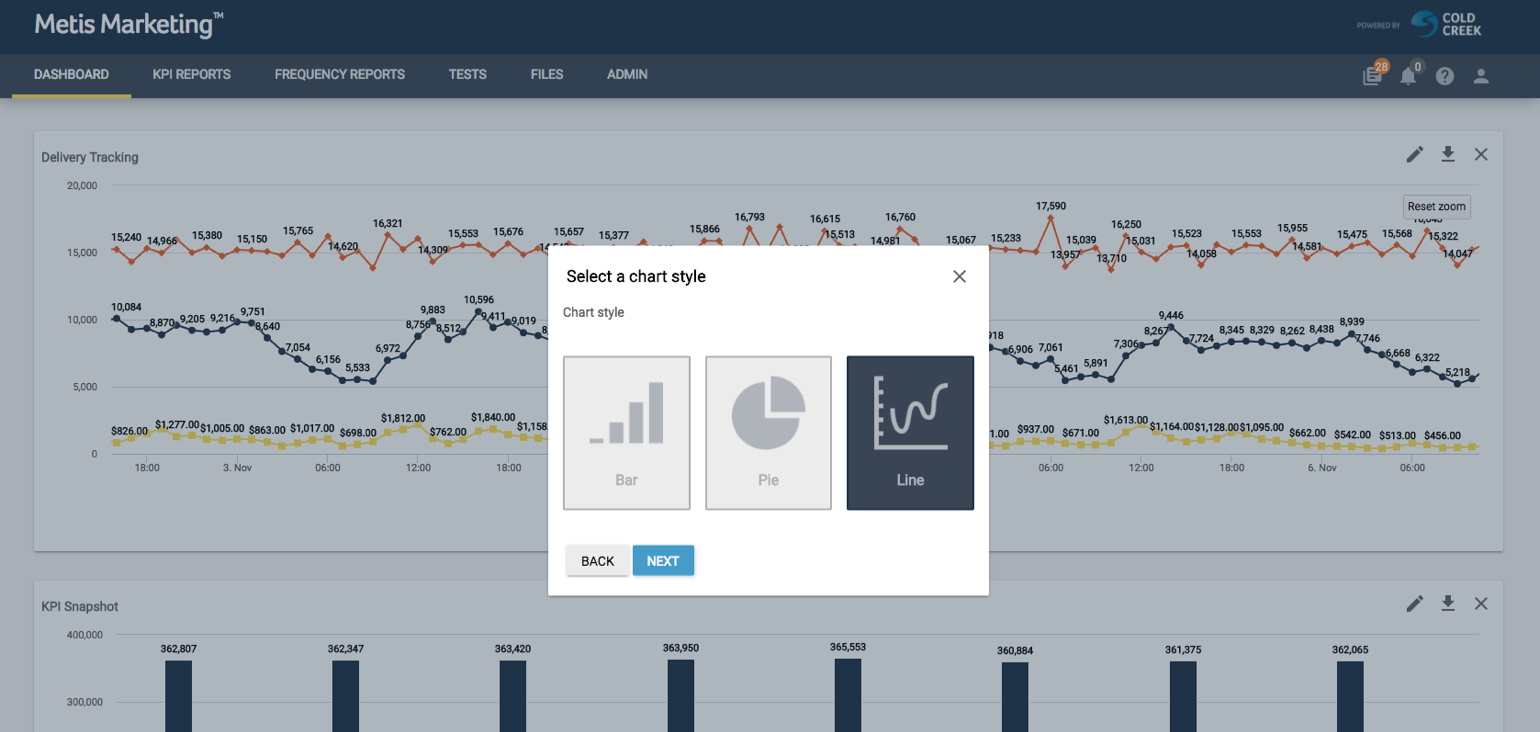This screenshot has width=1540, height=732.
Task: Open the user account icon
Action: coord(1481,76)
